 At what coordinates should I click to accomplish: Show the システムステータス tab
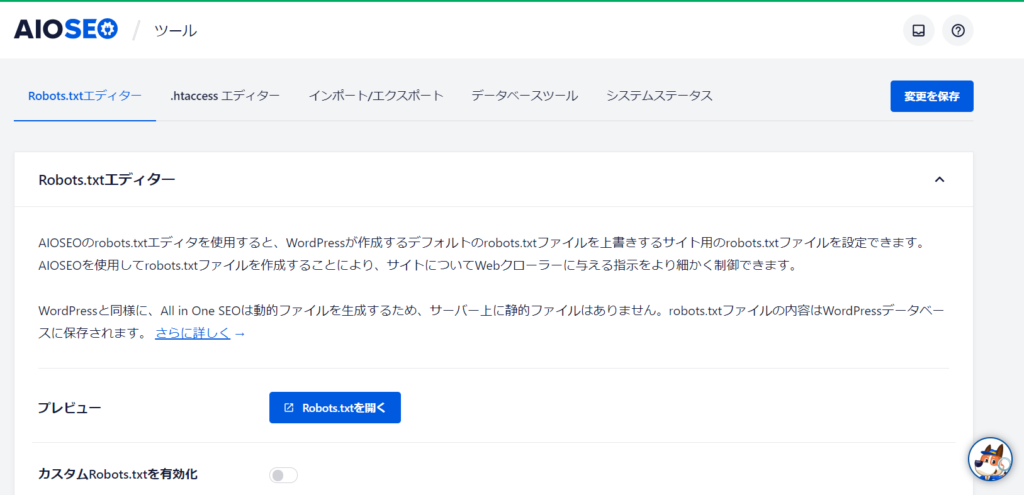coord(659,96)
